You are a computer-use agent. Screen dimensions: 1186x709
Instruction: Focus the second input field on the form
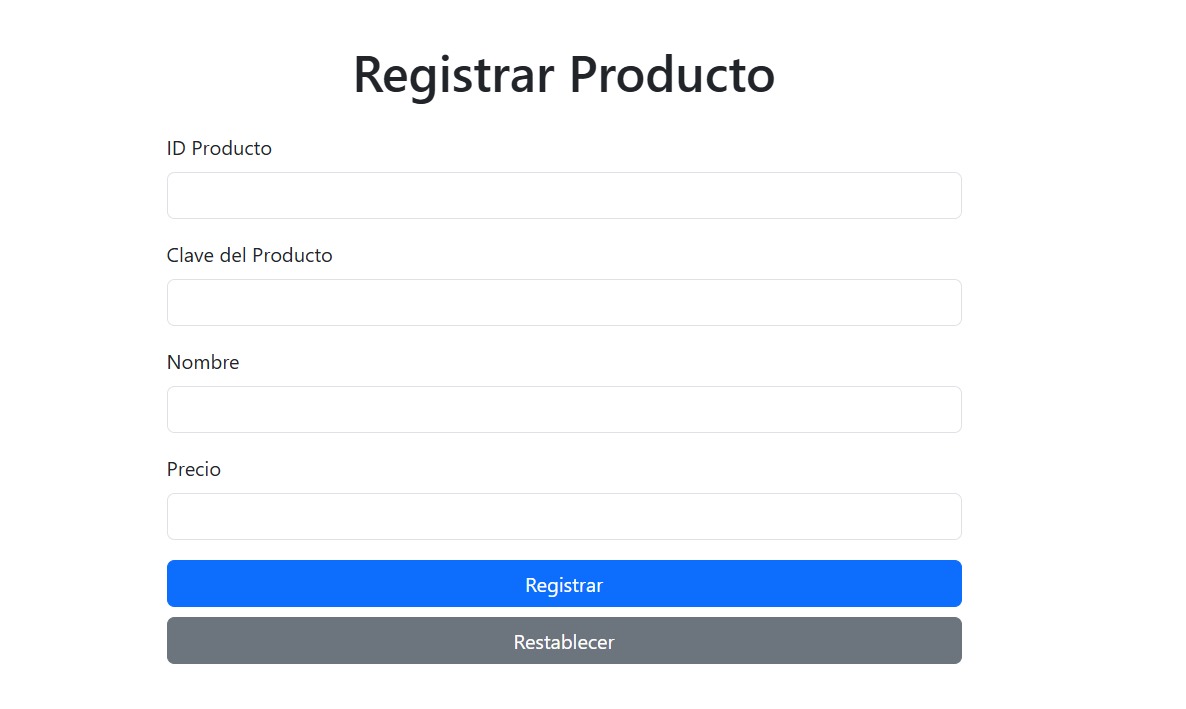click(563, 302)
